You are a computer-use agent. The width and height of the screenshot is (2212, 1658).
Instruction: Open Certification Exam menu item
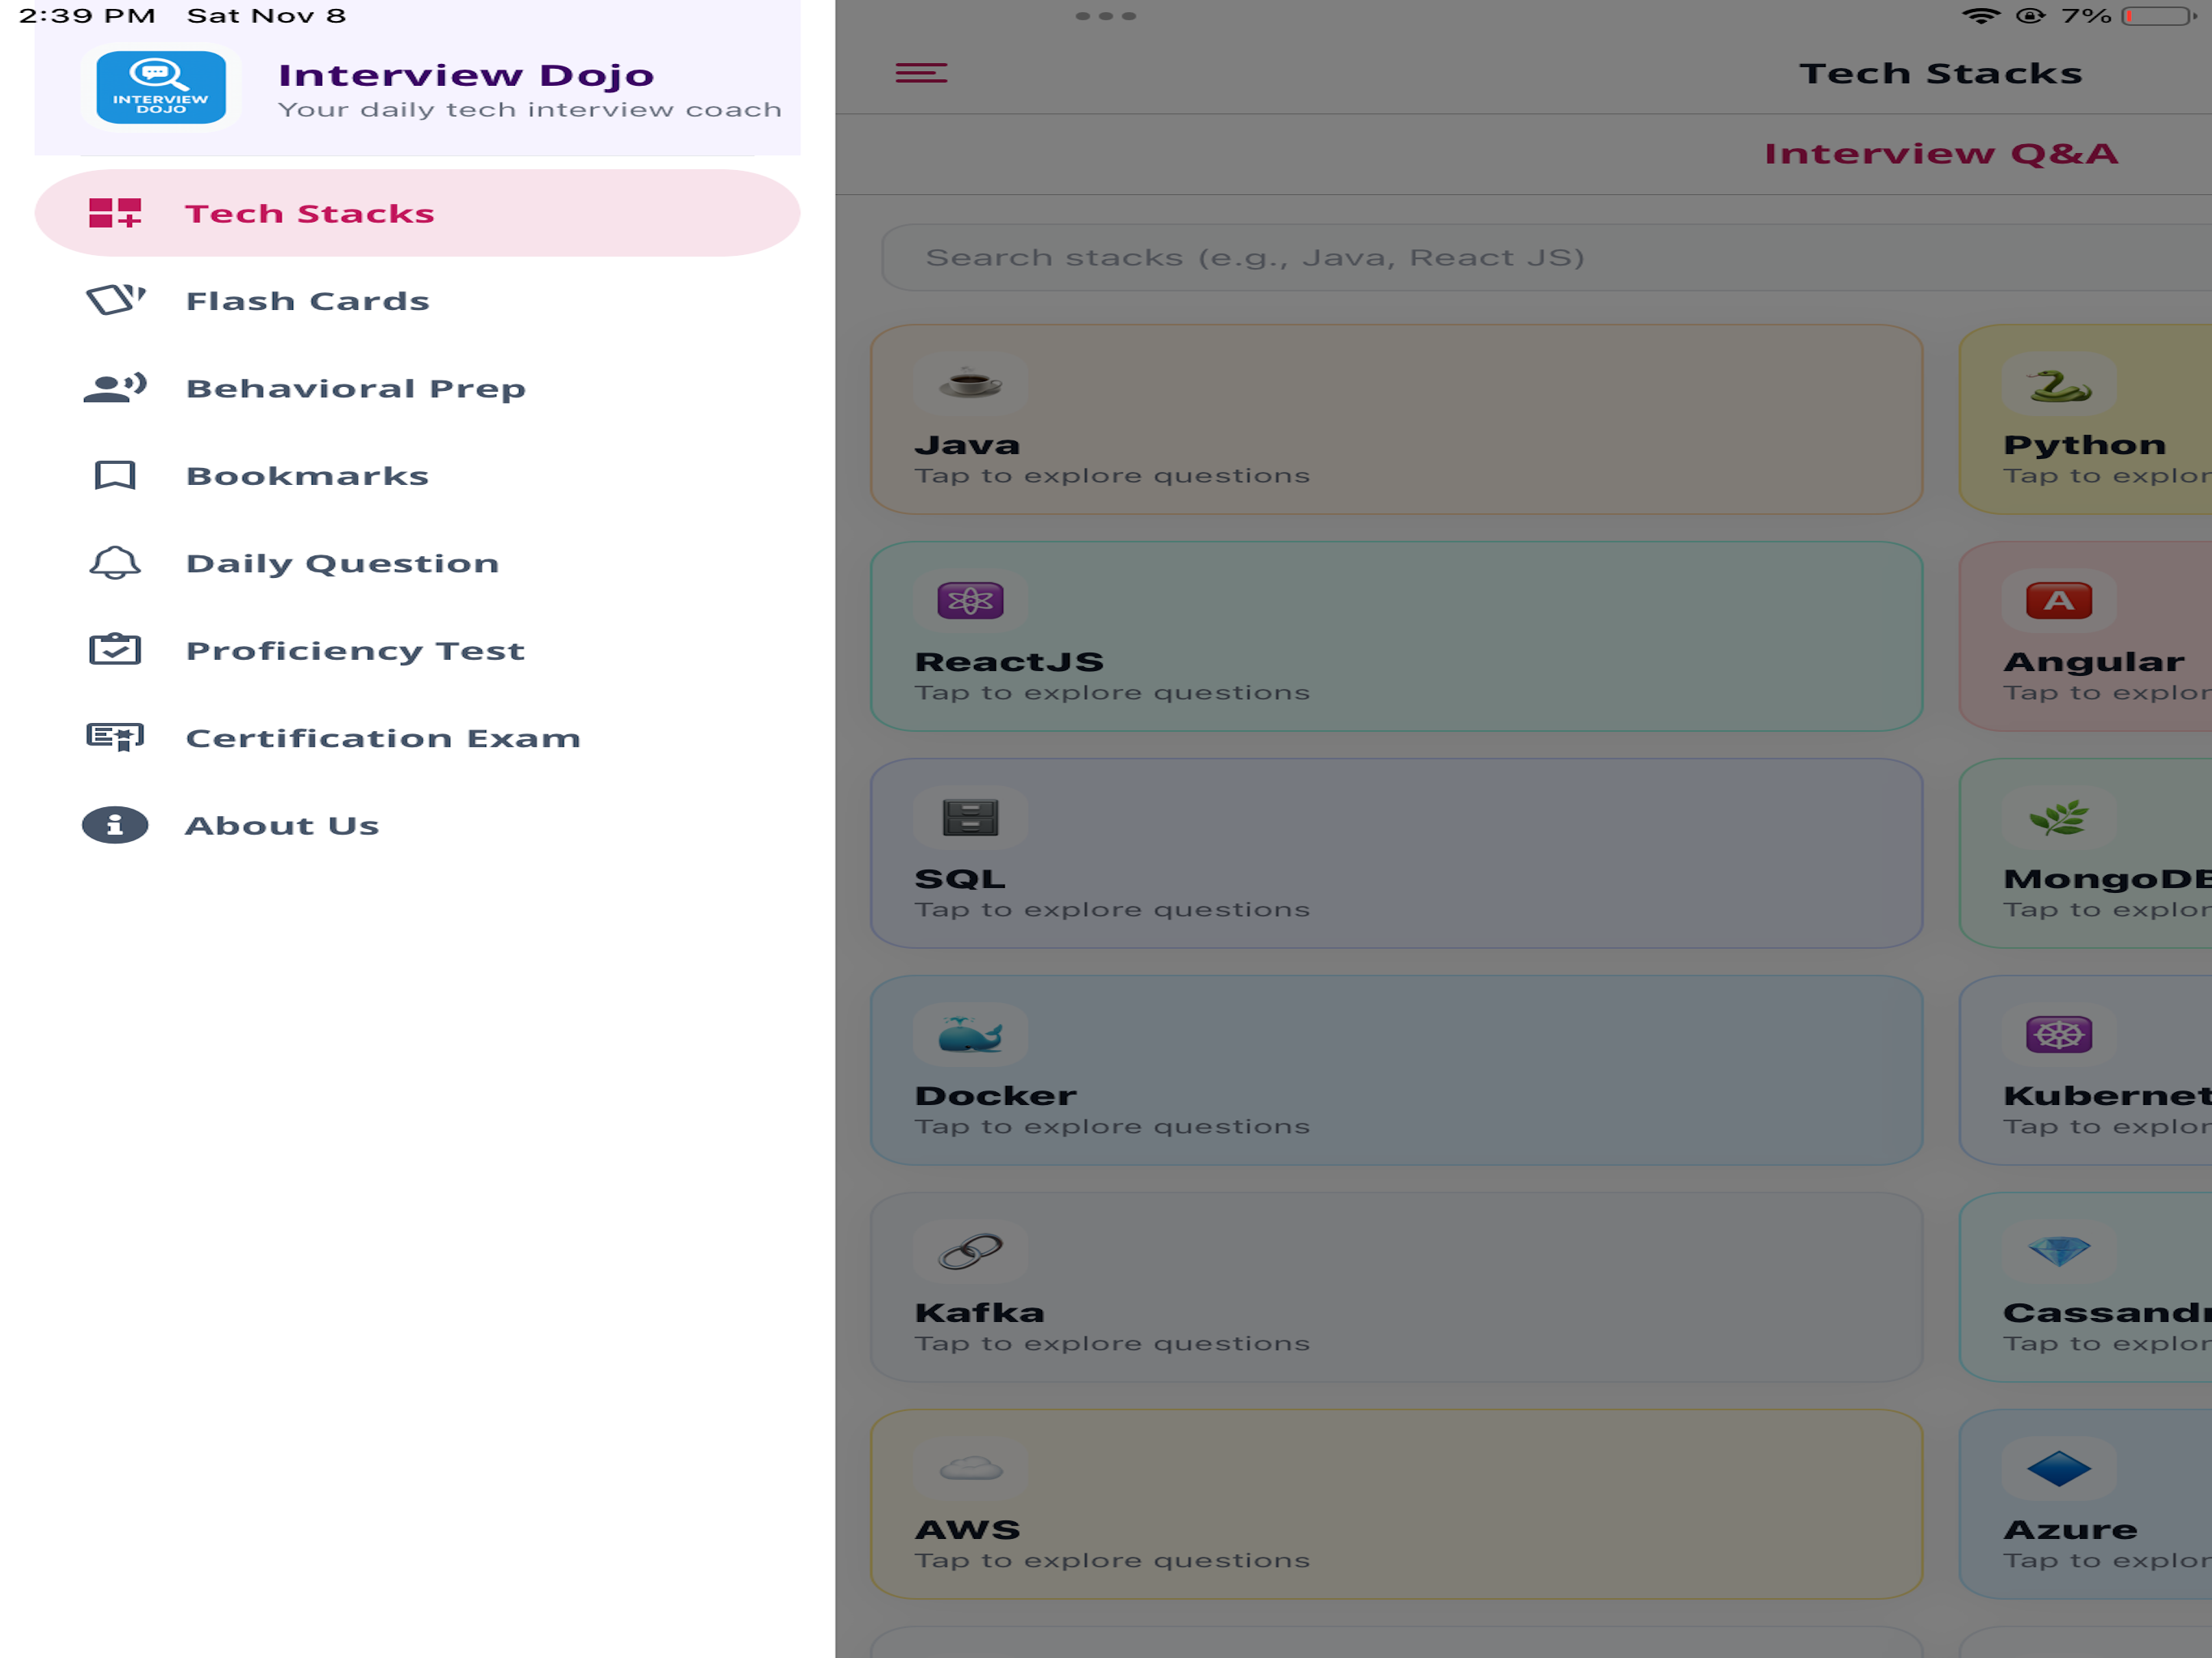click(x=417, y=738)
